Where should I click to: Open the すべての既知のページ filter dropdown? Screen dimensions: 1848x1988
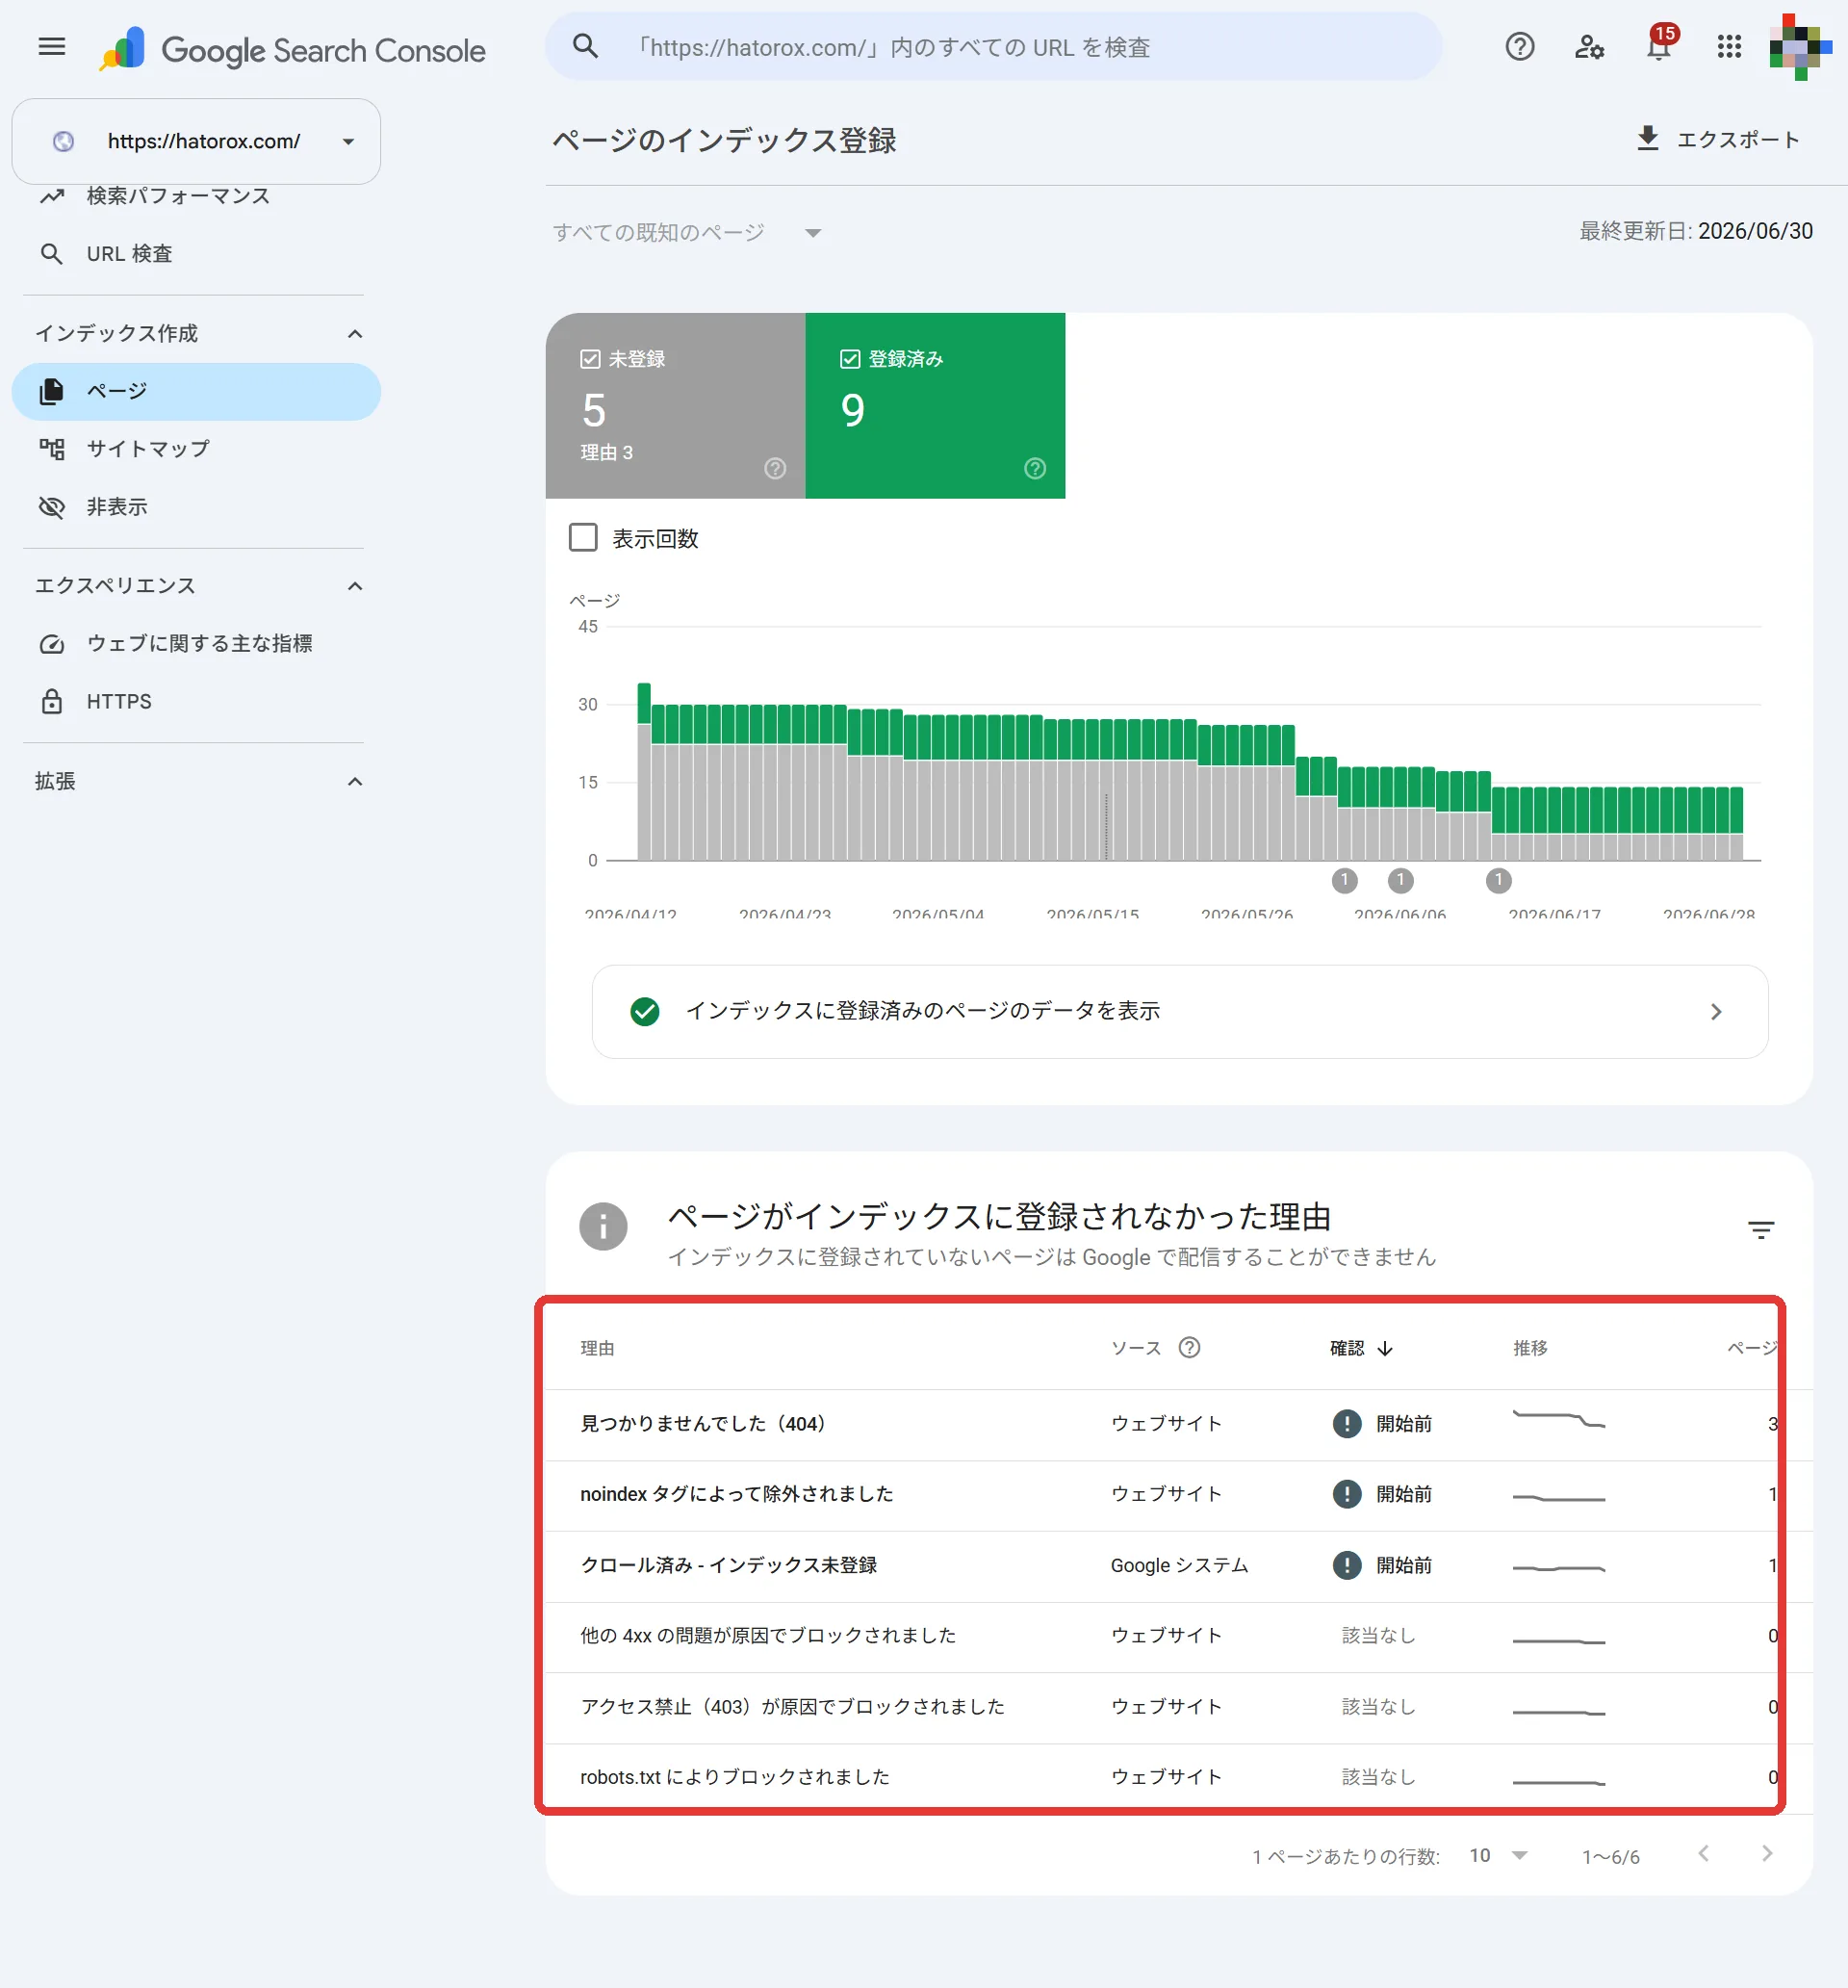pyautogui.click(x=687, y=233)
